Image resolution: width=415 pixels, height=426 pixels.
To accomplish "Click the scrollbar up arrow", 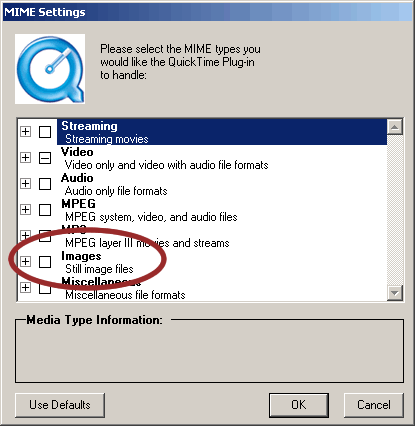I will 395,127.
